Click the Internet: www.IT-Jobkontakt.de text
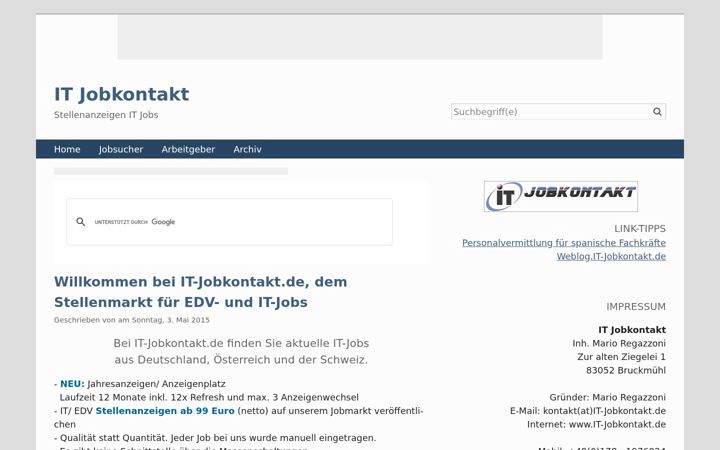Viewport: 720px width, 450px height. [596, 424]
